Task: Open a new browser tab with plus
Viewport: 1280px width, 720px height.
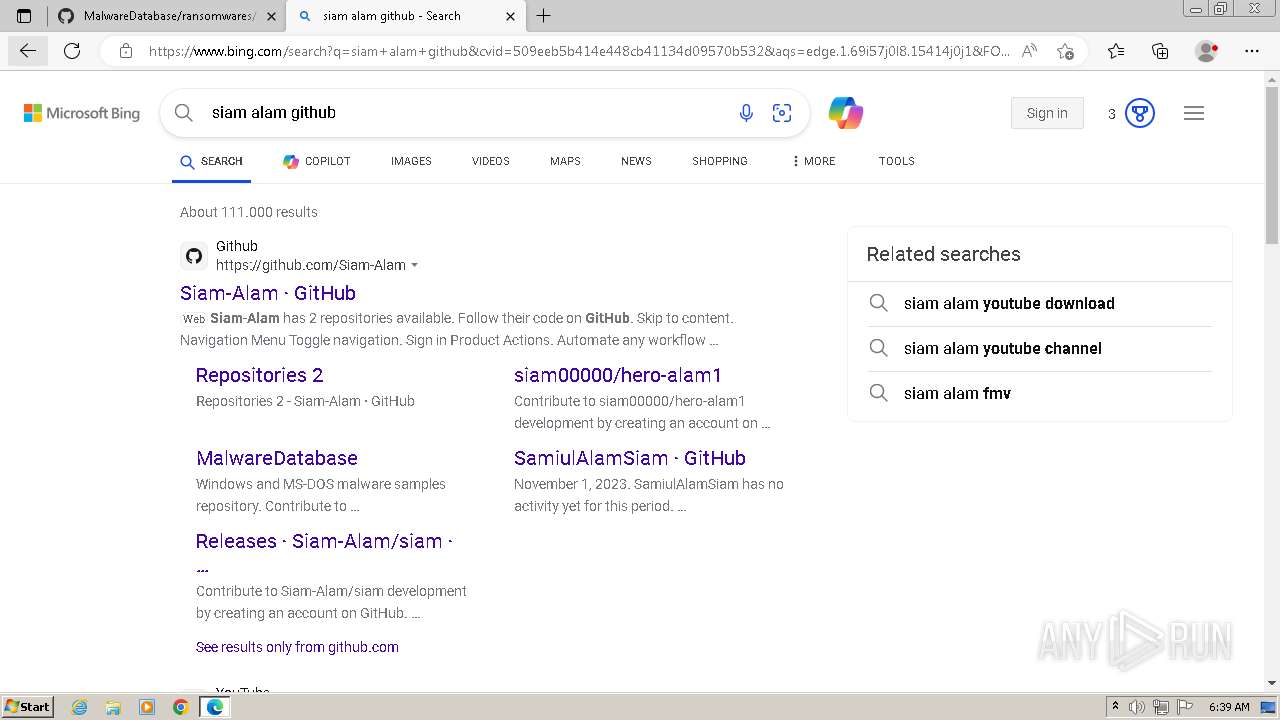Action: tap(544, 16)
